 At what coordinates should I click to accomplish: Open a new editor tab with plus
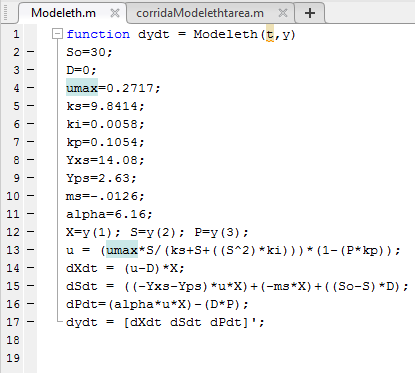(310, 13)
